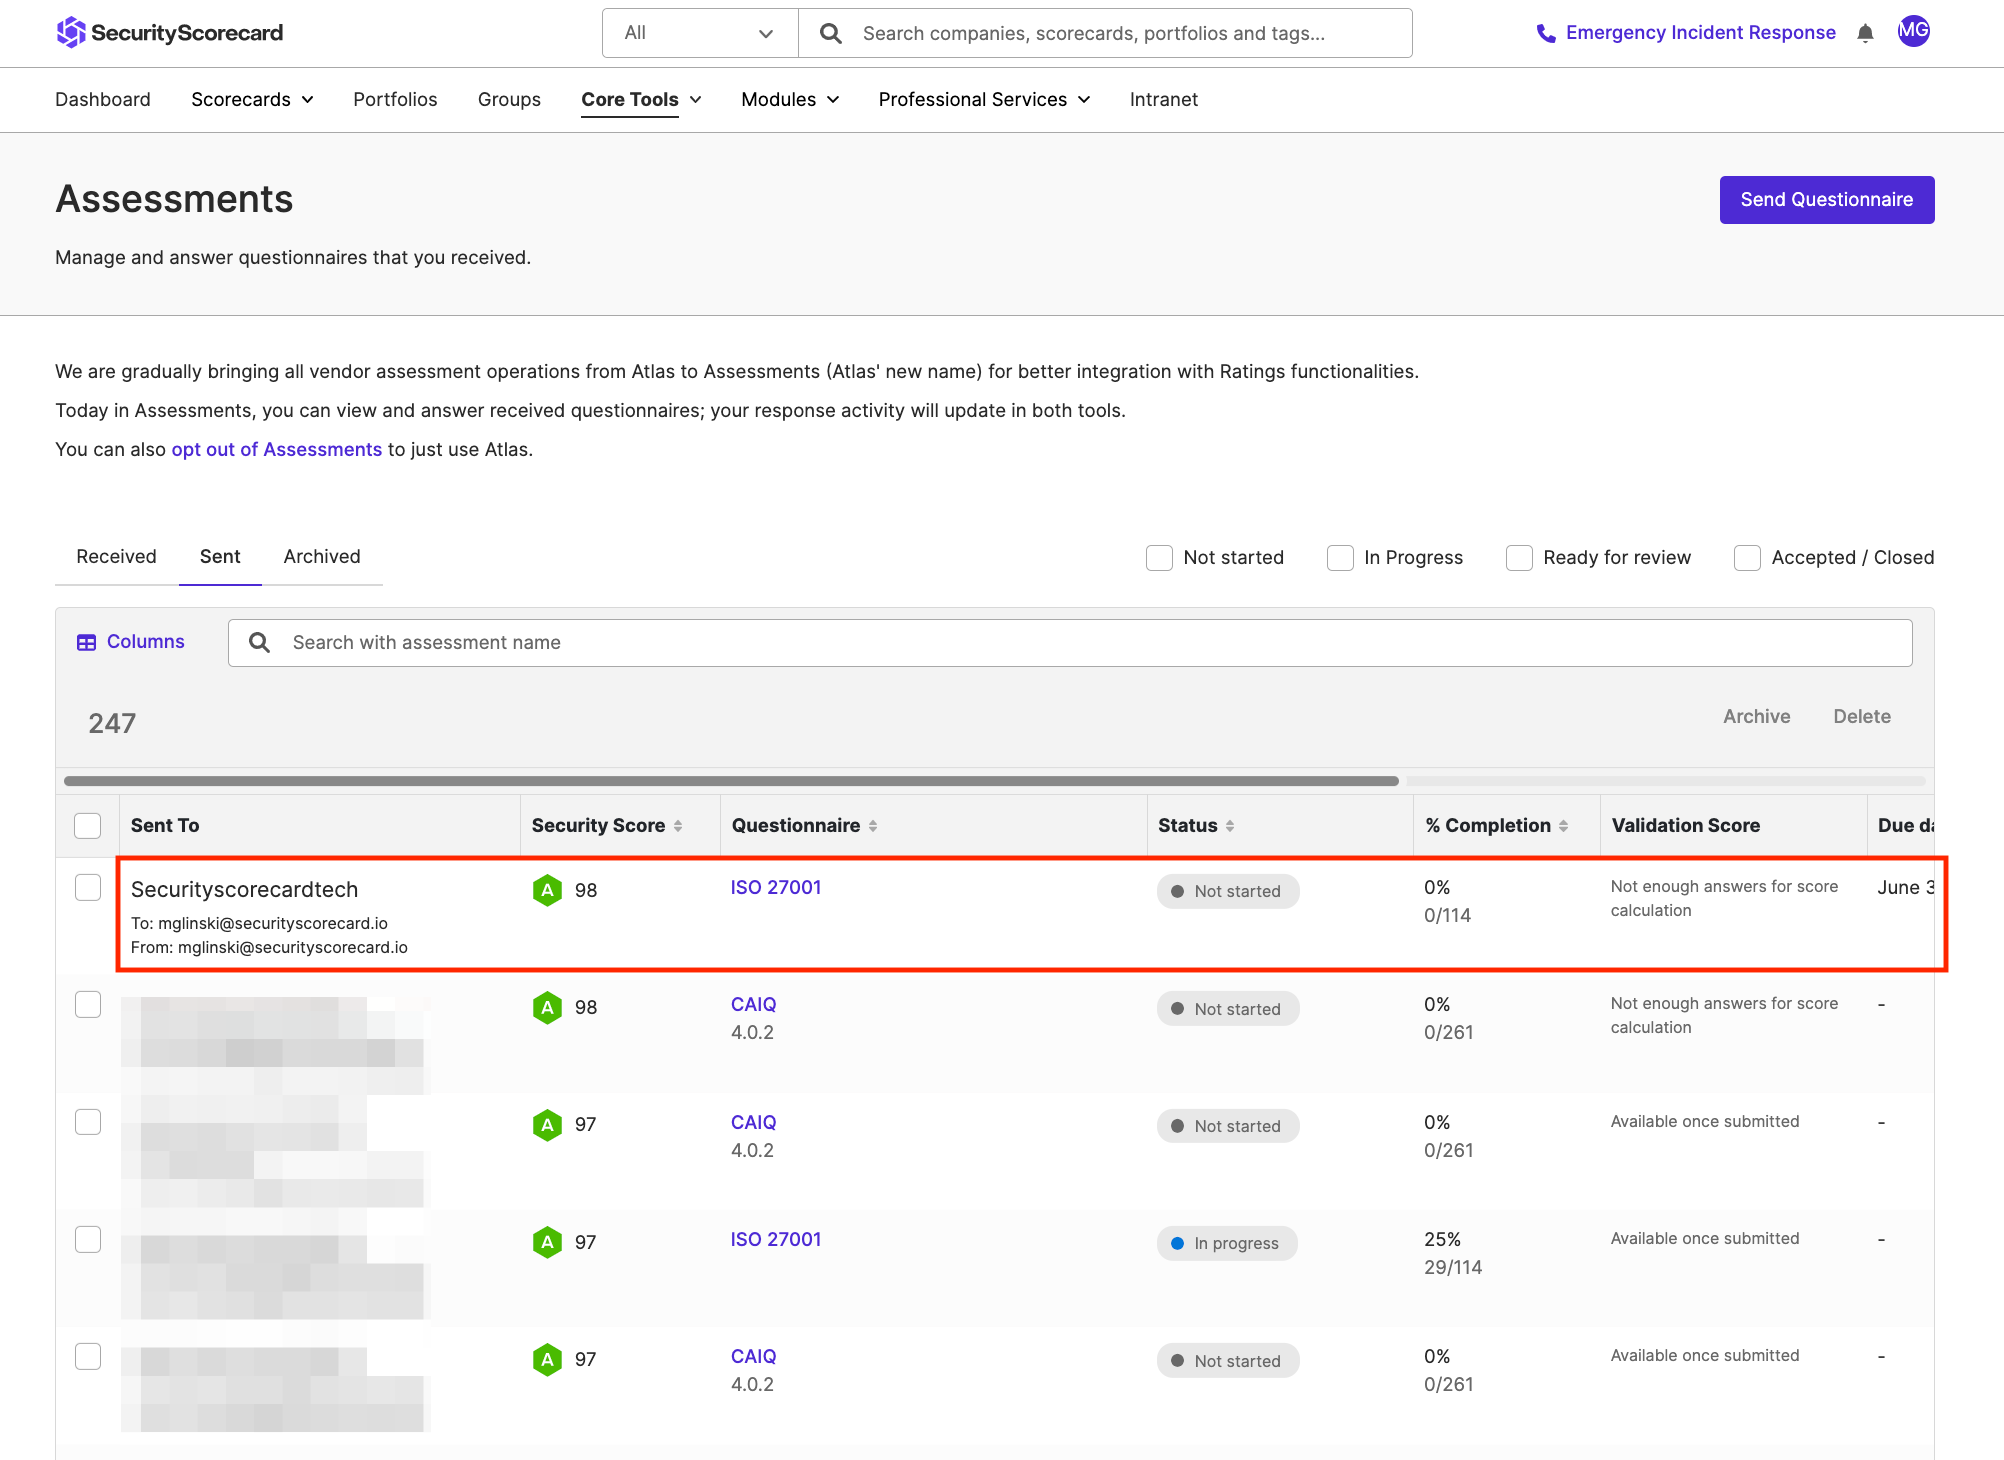The width and height of the screenshot is (2004, 1460).
Task: Click the MG profile avatar
Action: (1913, 31)
